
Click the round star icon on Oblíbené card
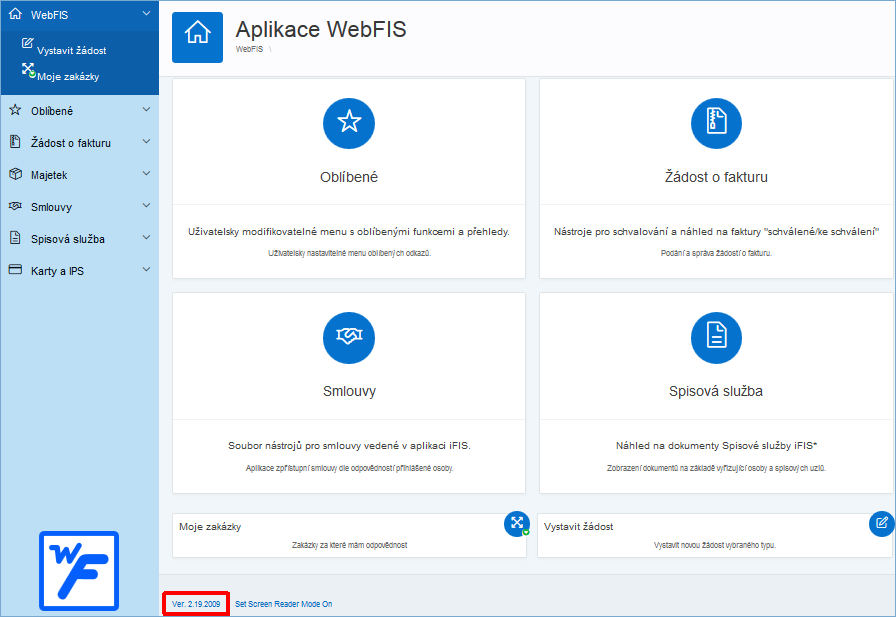(349, 123)
